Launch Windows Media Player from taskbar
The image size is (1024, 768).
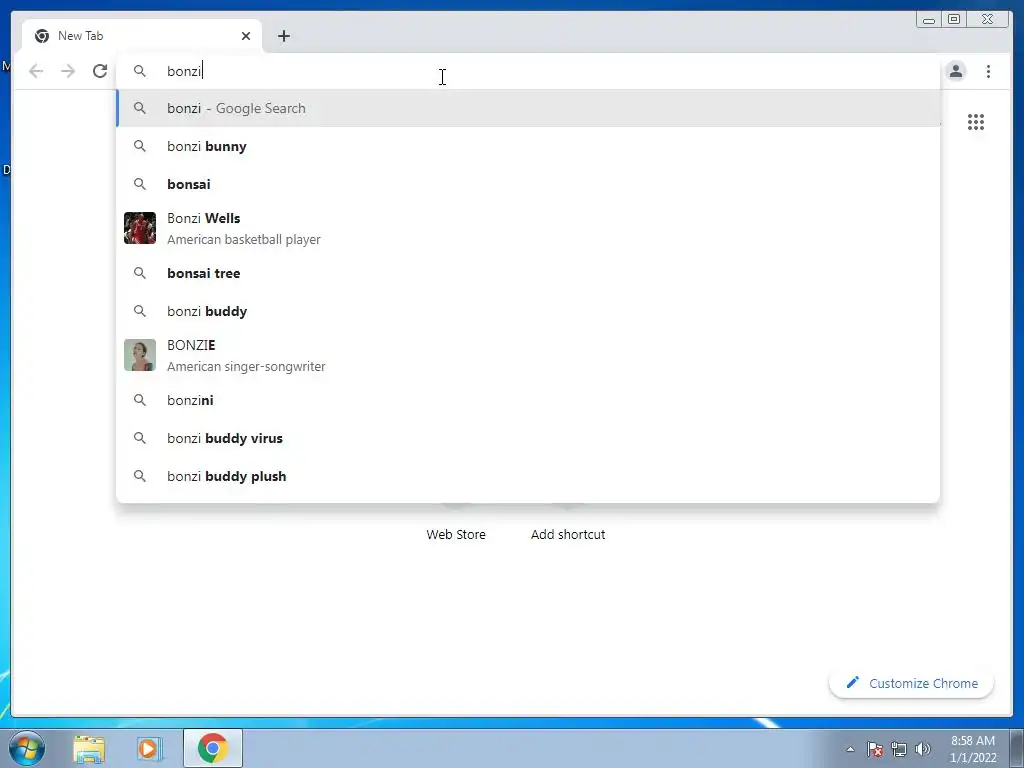pyautogui.click(x=149, y=749)
